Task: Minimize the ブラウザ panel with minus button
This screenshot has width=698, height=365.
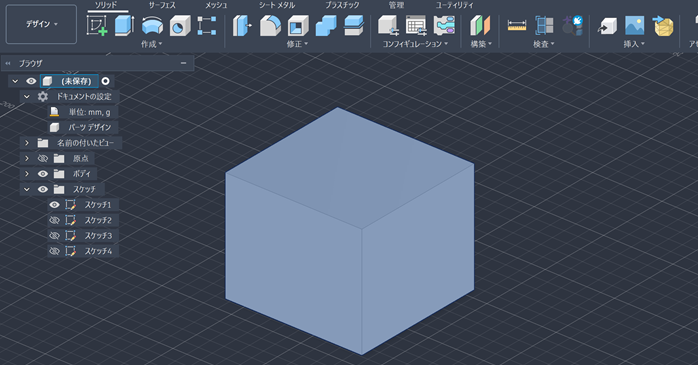Action: click(183, 63)
